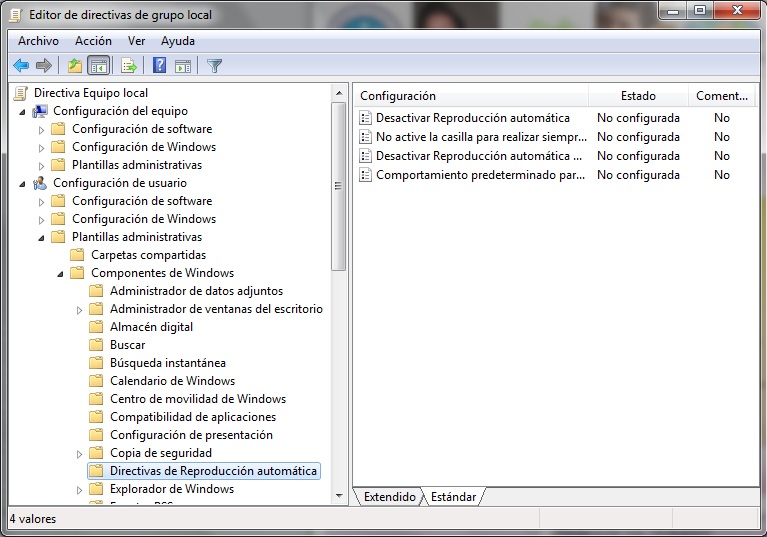Collapse the Componentes de Windows node
The width and height of the screenshot is (767, 537).
(61, 274)
